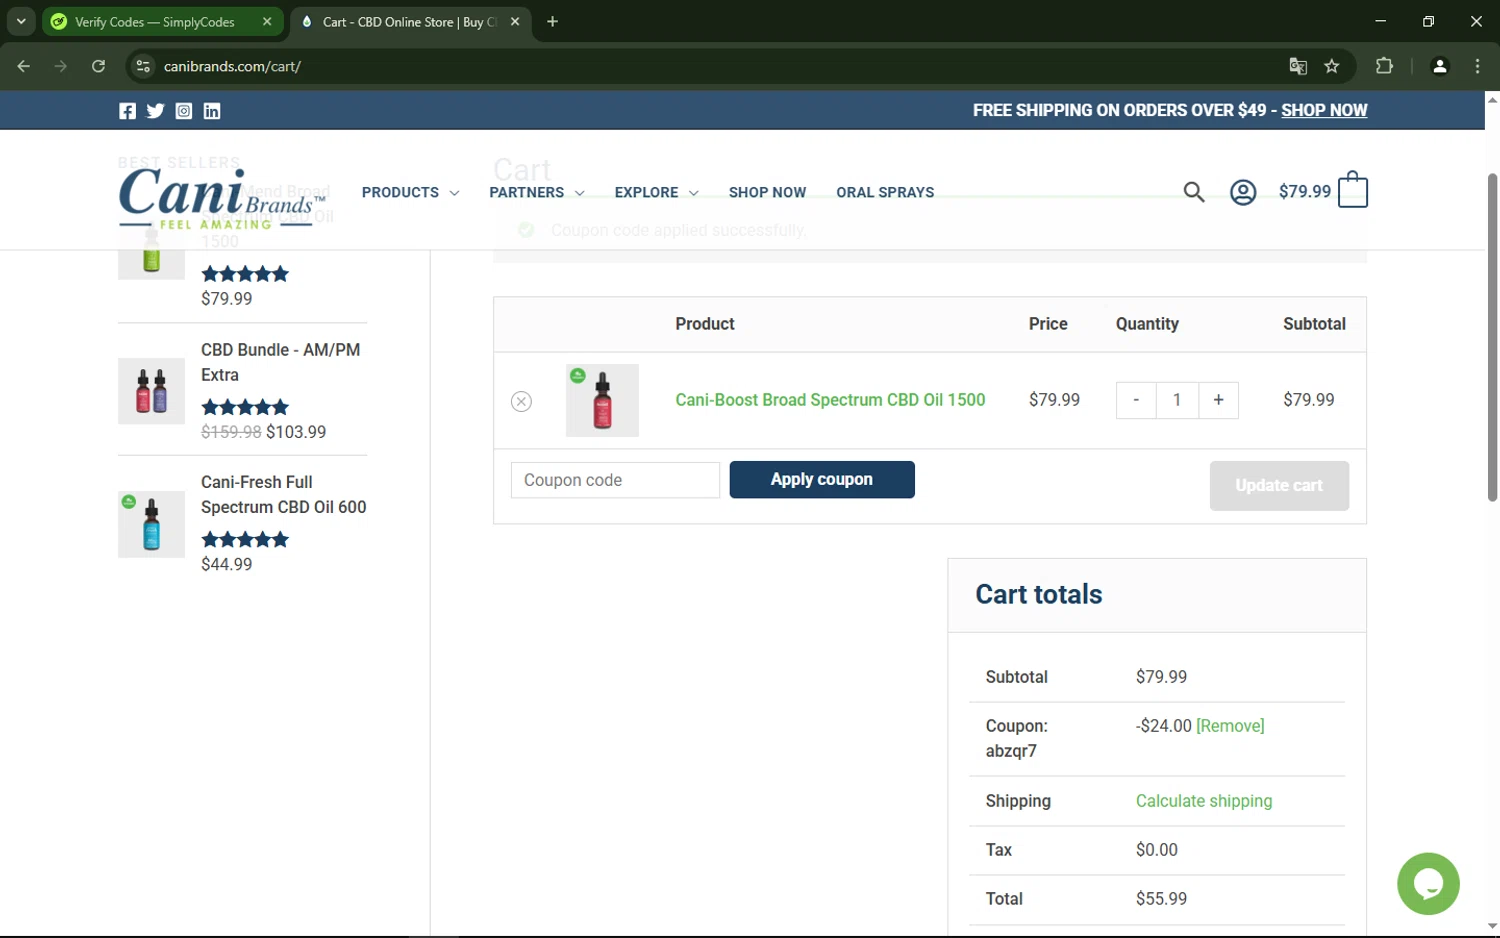Click the Update cart button
The width and height of the screenshot is (1500, 938).
tap(1279, 485)
